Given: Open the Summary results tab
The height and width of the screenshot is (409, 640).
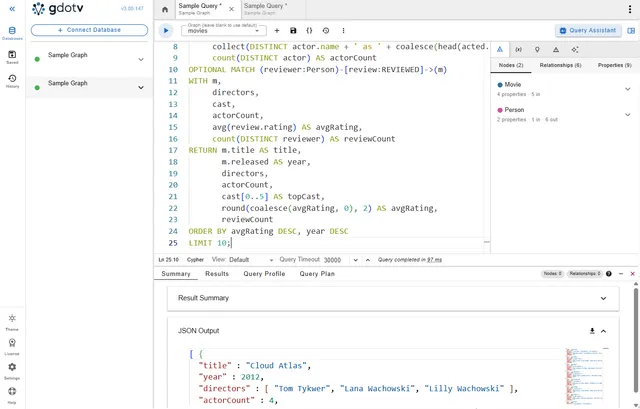Looking at the screenshot, I should tap(176, 274).
